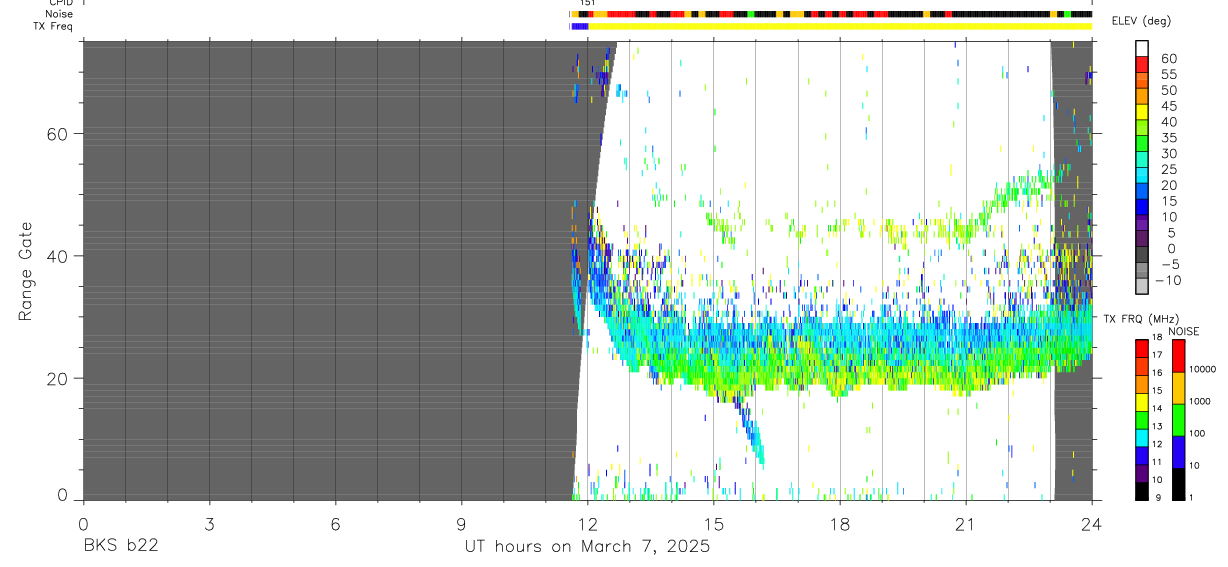Pick black NOISE swatch between 10 and 1
The width and height of the screenshot is (1228, 567).
tap(1178, 484)
